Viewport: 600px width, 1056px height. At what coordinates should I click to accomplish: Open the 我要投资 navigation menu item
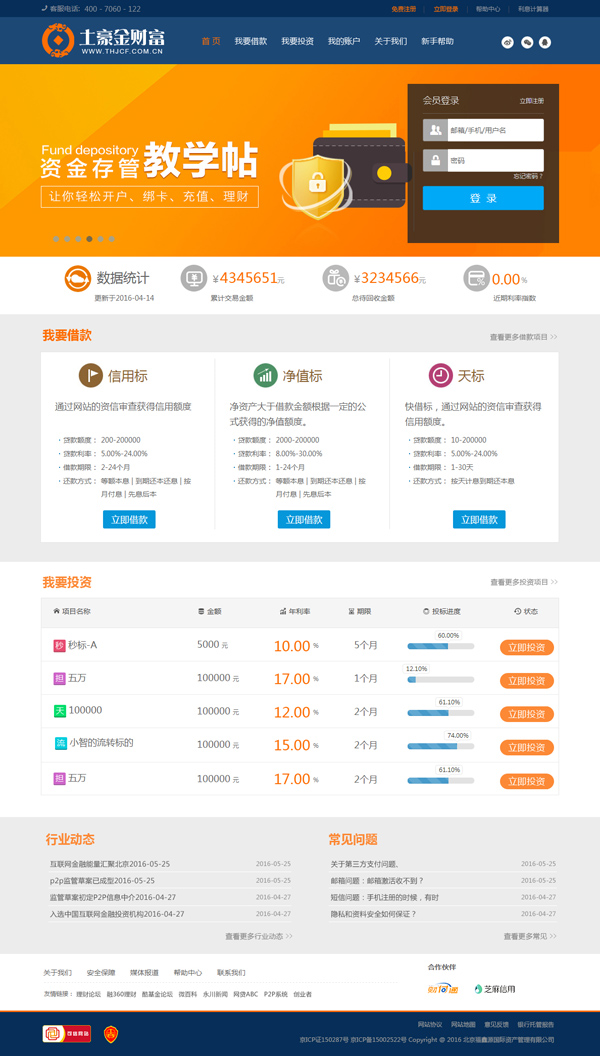click(x=297, y=42)
